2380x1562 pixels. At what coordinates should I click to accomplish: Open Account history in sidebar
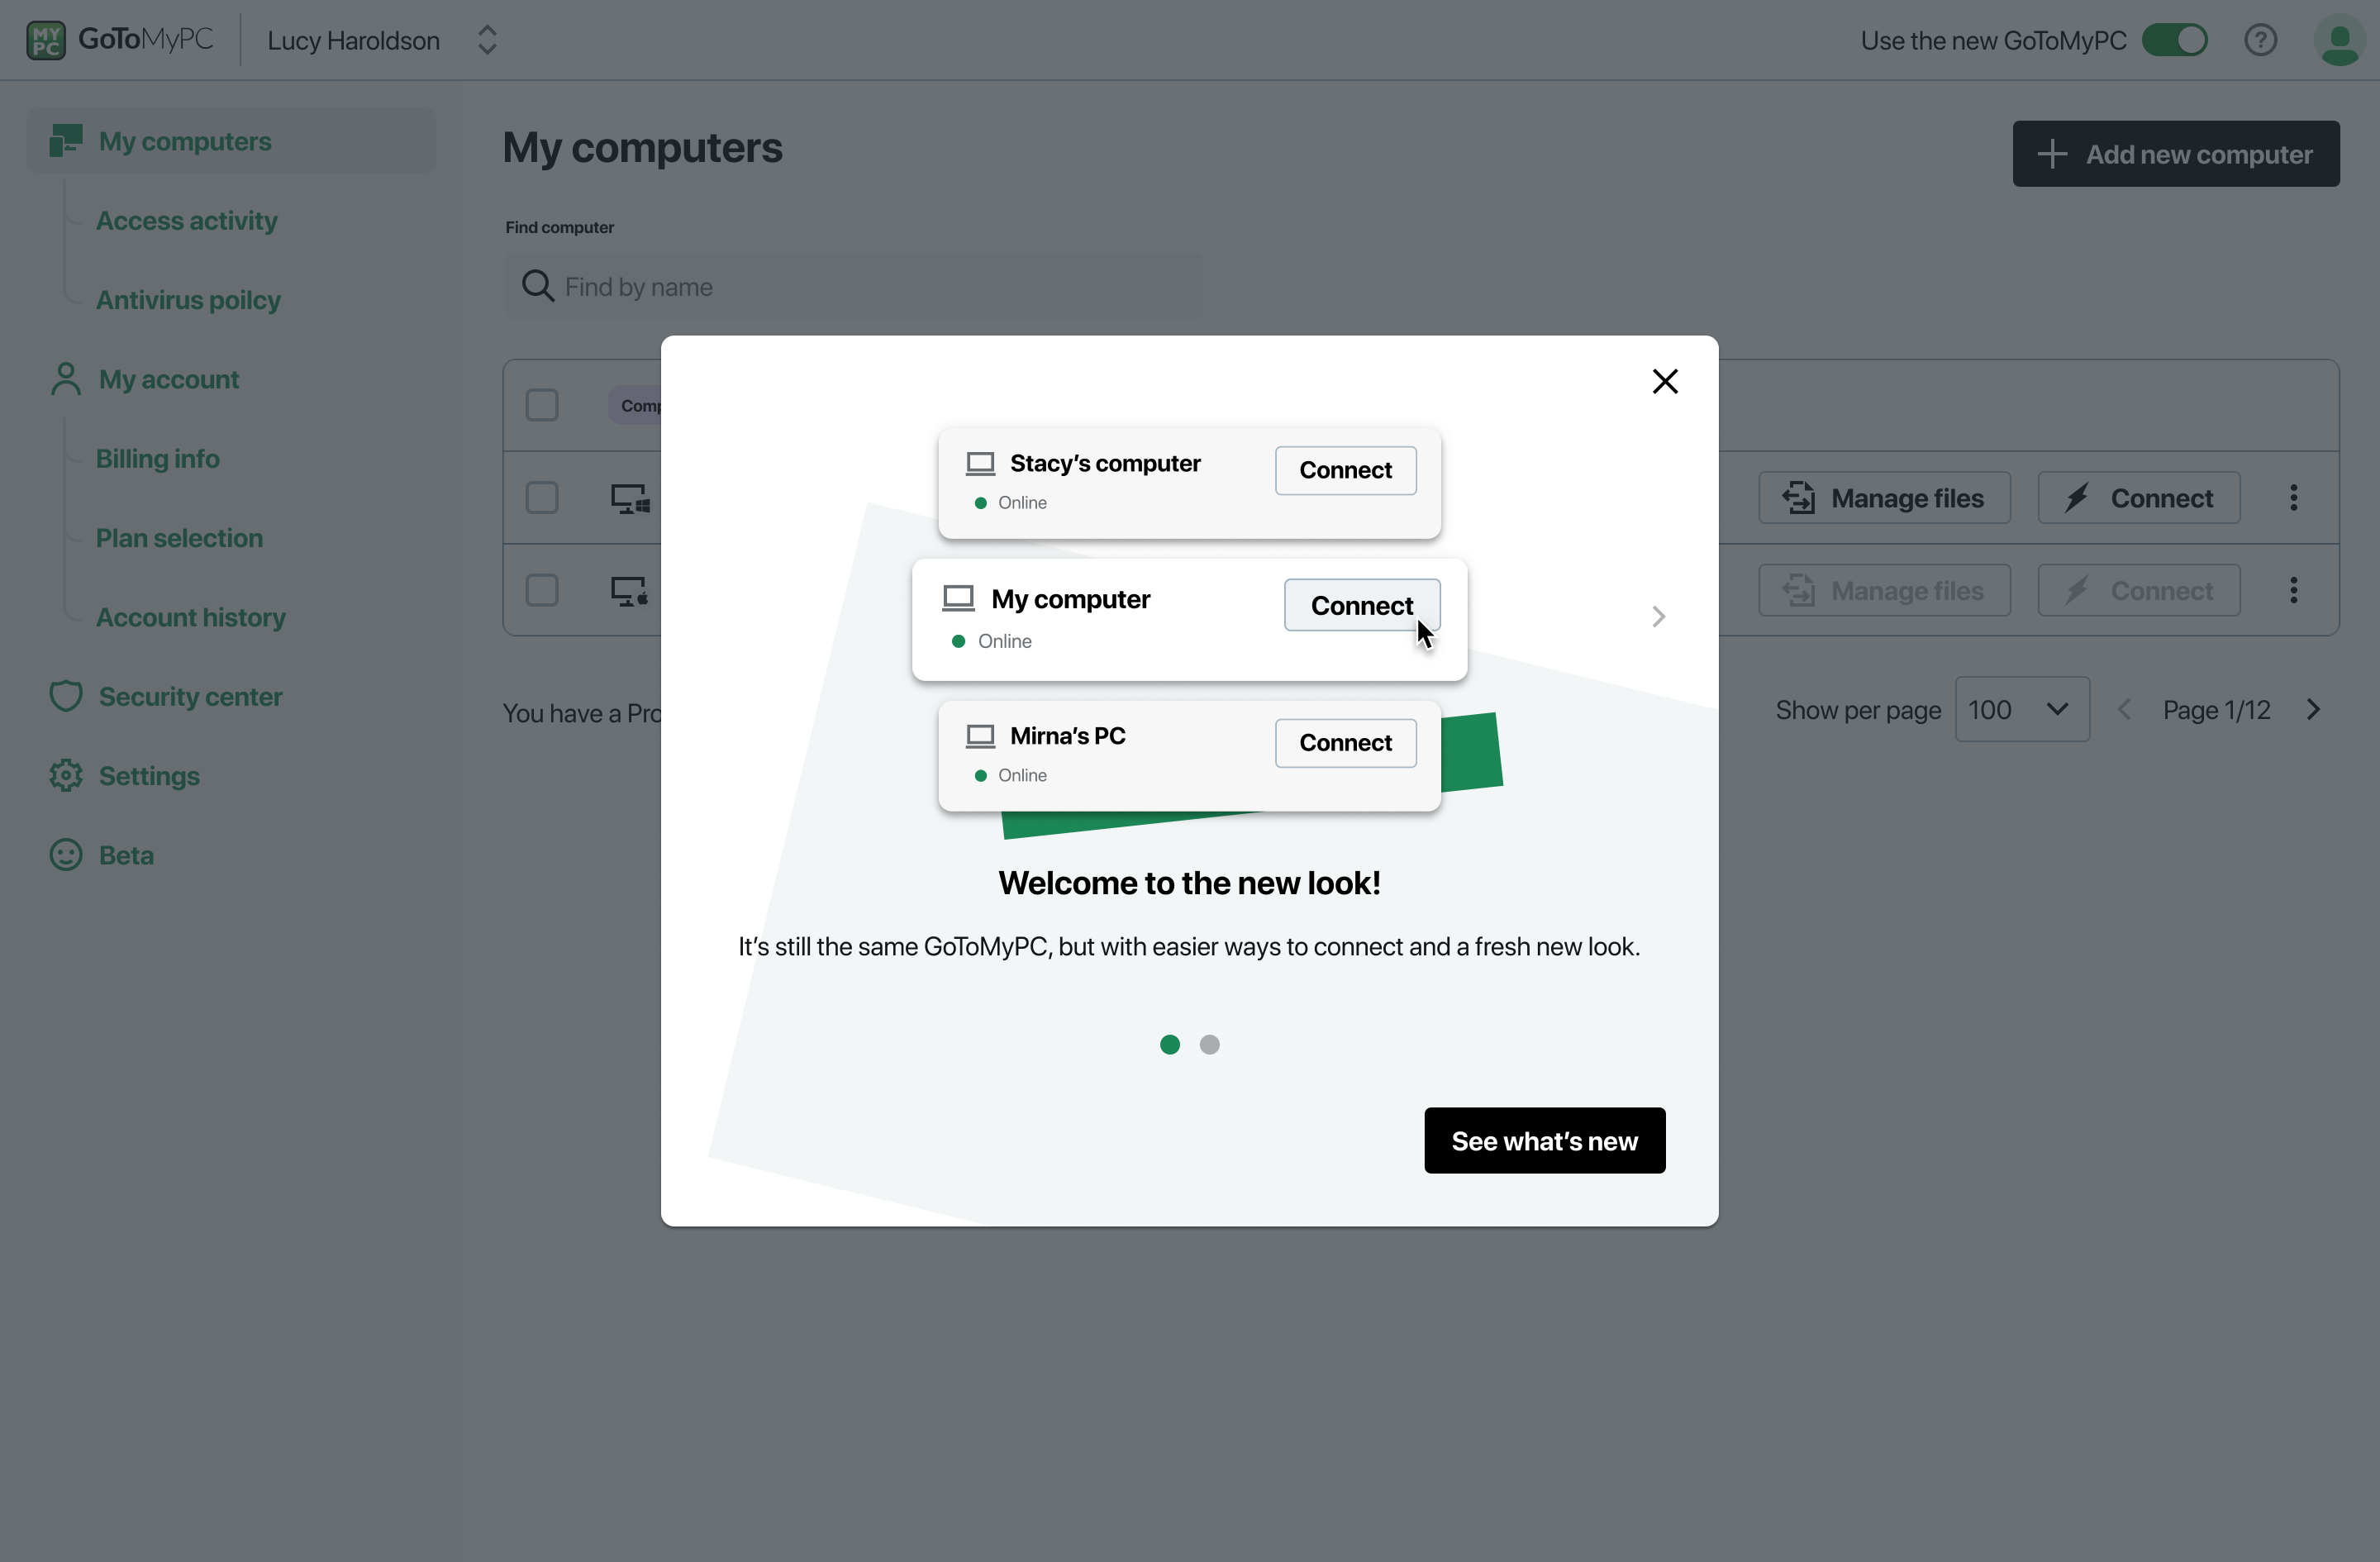[191, 617]
